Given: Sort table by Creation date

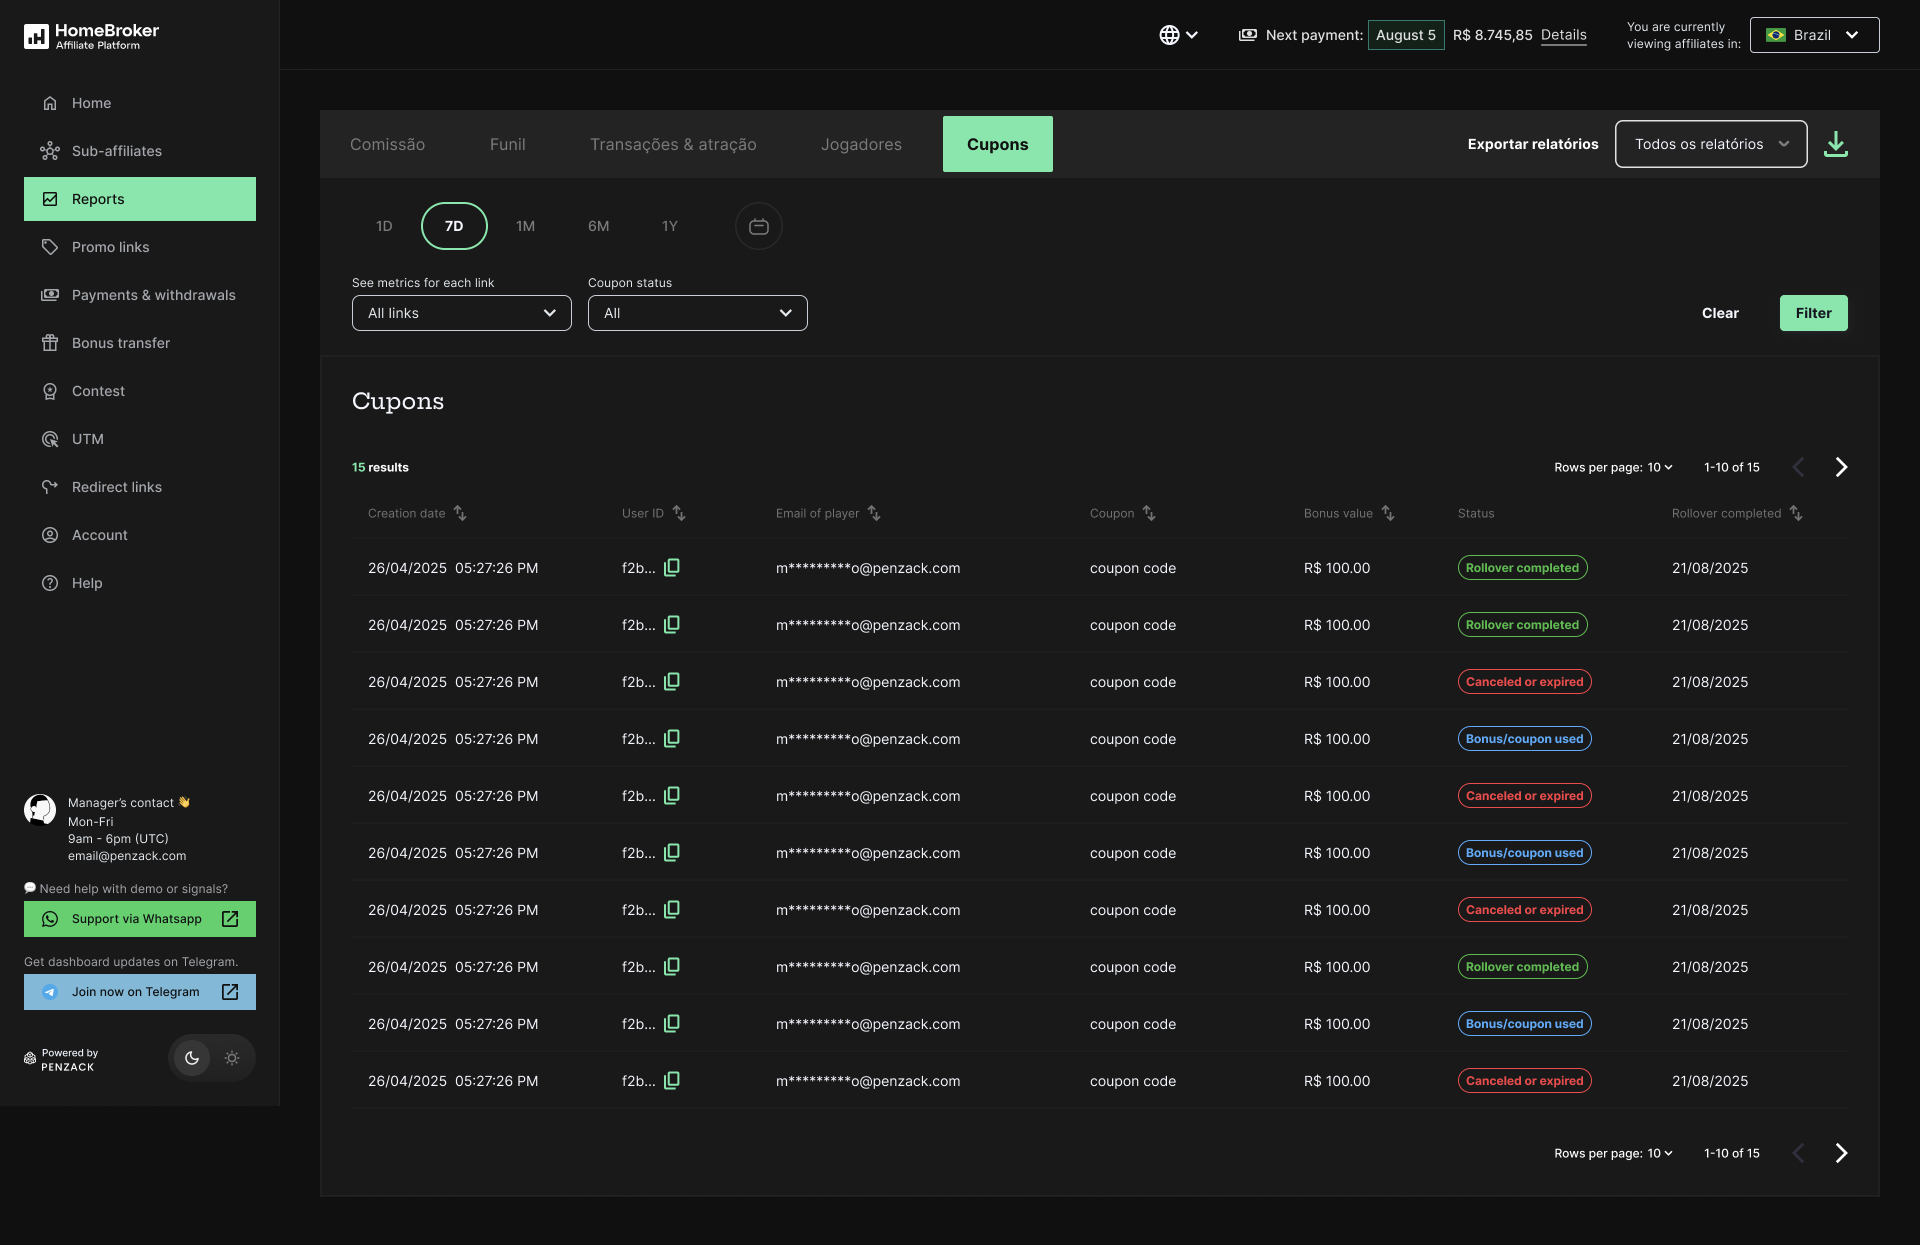Looking at the screenshot, I should click(x=460, y=513).
